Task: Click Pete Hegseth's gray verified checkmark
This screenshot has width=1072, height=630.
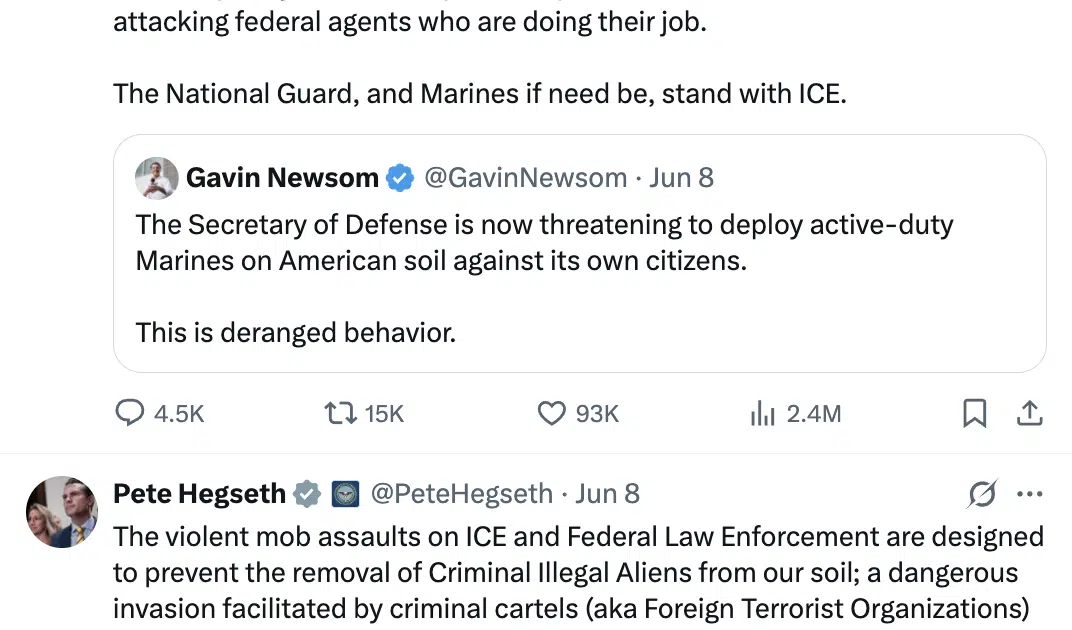Action: click(307, 493)
